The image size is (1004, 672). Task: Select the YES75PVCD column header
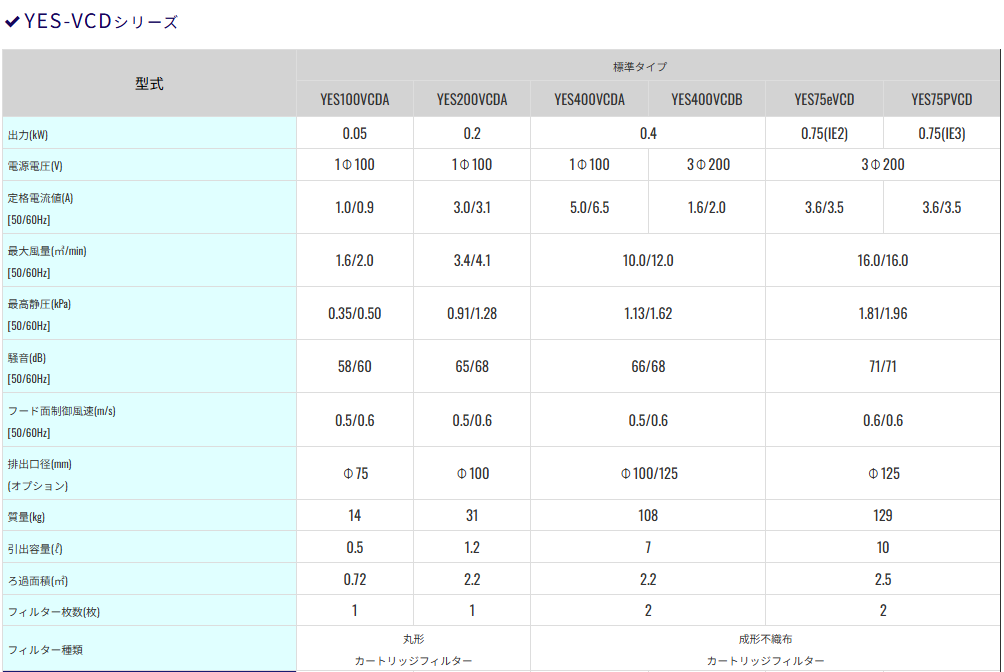(x=941, y=100)
